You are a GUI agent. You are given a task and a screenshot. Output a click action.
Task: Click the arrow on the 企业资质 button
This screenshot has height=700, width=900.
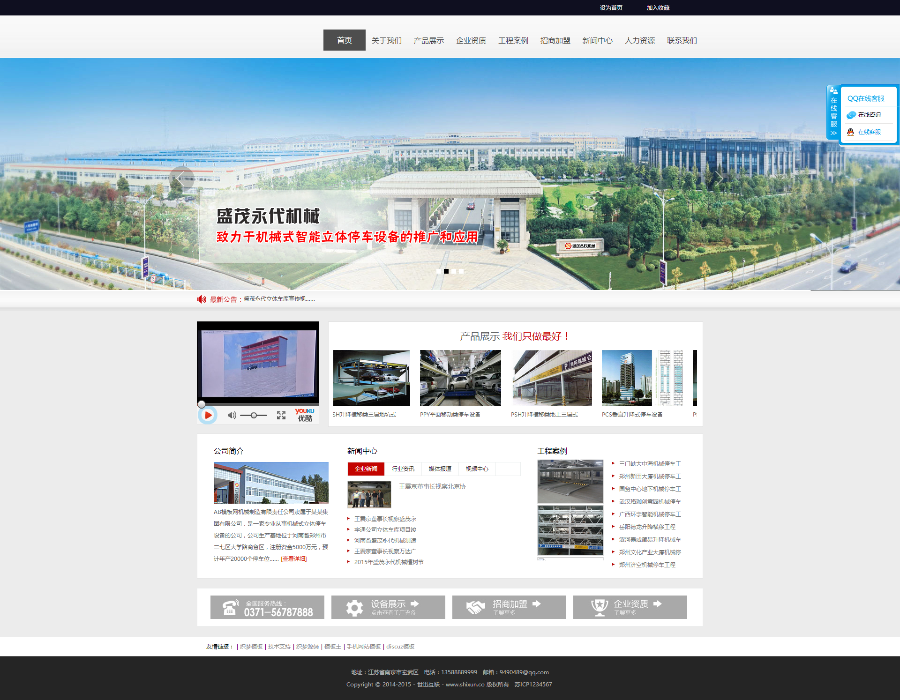tap(658, 604)
